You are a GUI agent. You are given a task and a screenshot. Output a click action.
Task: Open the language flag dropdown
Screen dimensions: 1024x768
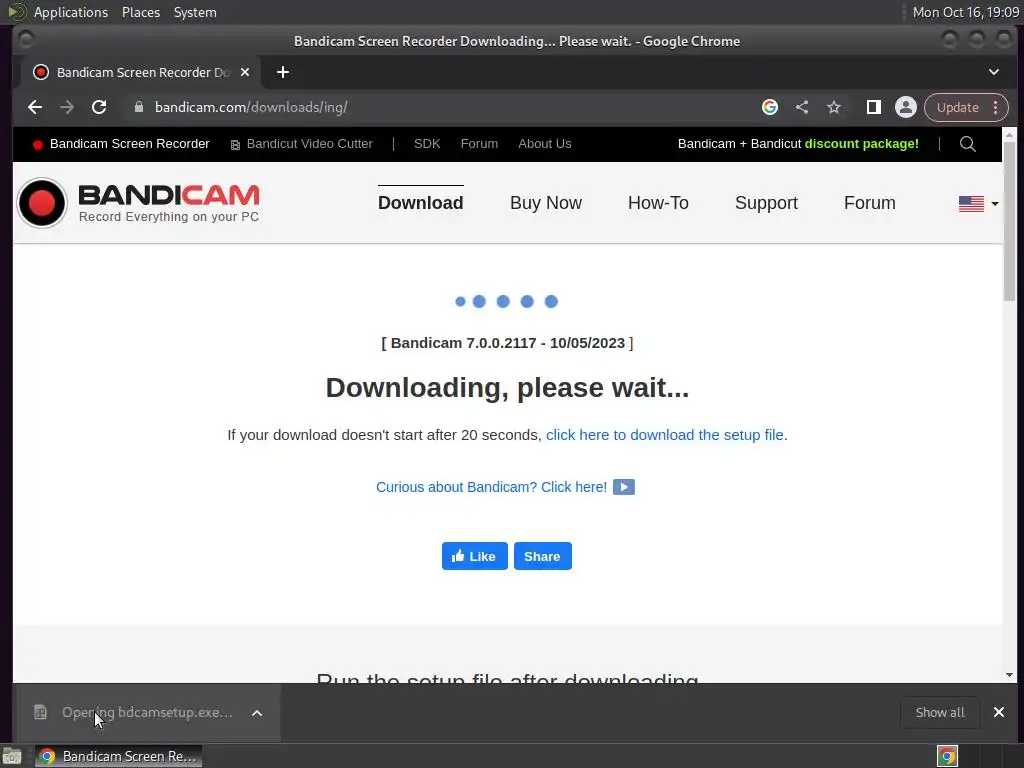point(978,204)
